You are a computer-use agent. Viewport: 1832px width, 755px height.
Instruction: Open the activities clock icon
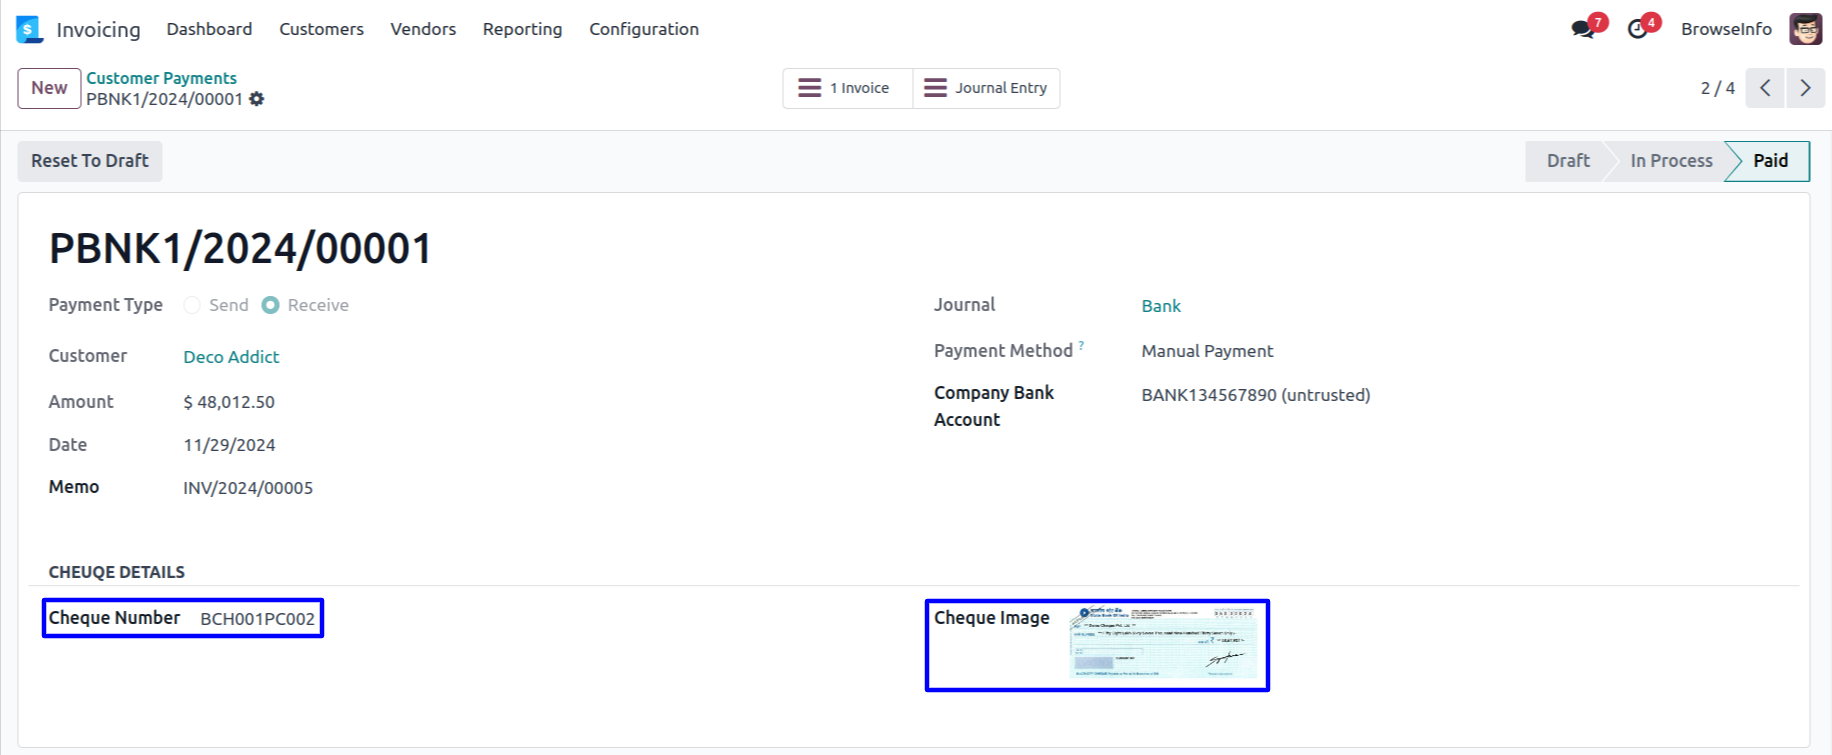(1637, 29)
